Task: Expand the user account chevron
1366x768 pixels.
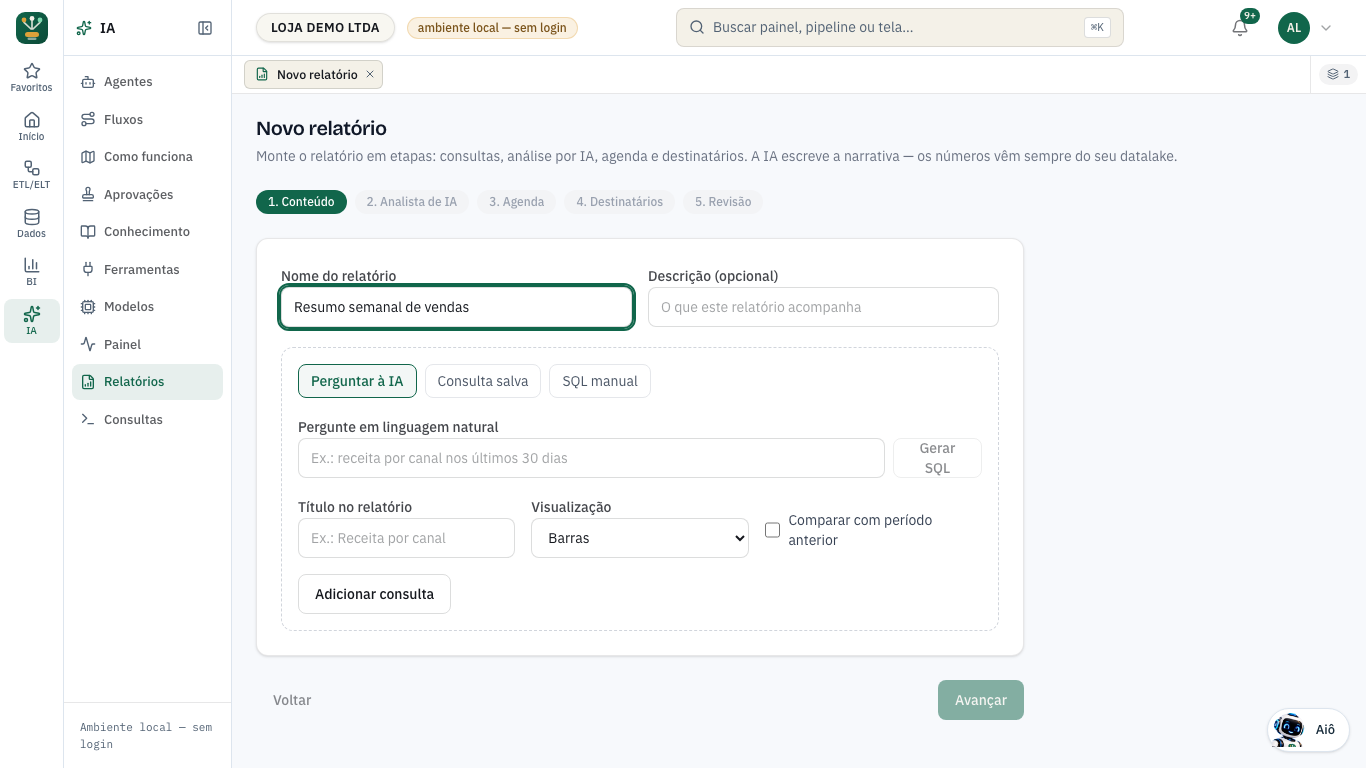Action: (x=1326, y=28)
